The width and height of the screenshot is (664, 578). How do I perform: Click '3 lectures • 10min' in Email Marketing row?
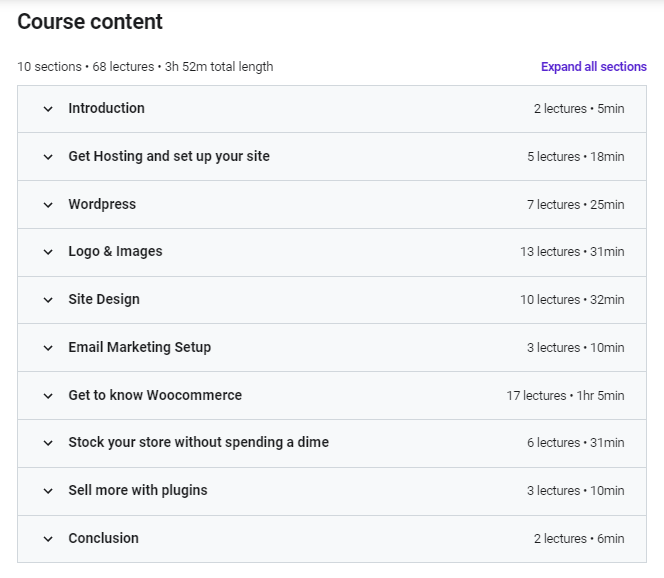click(x=575, y=348)
